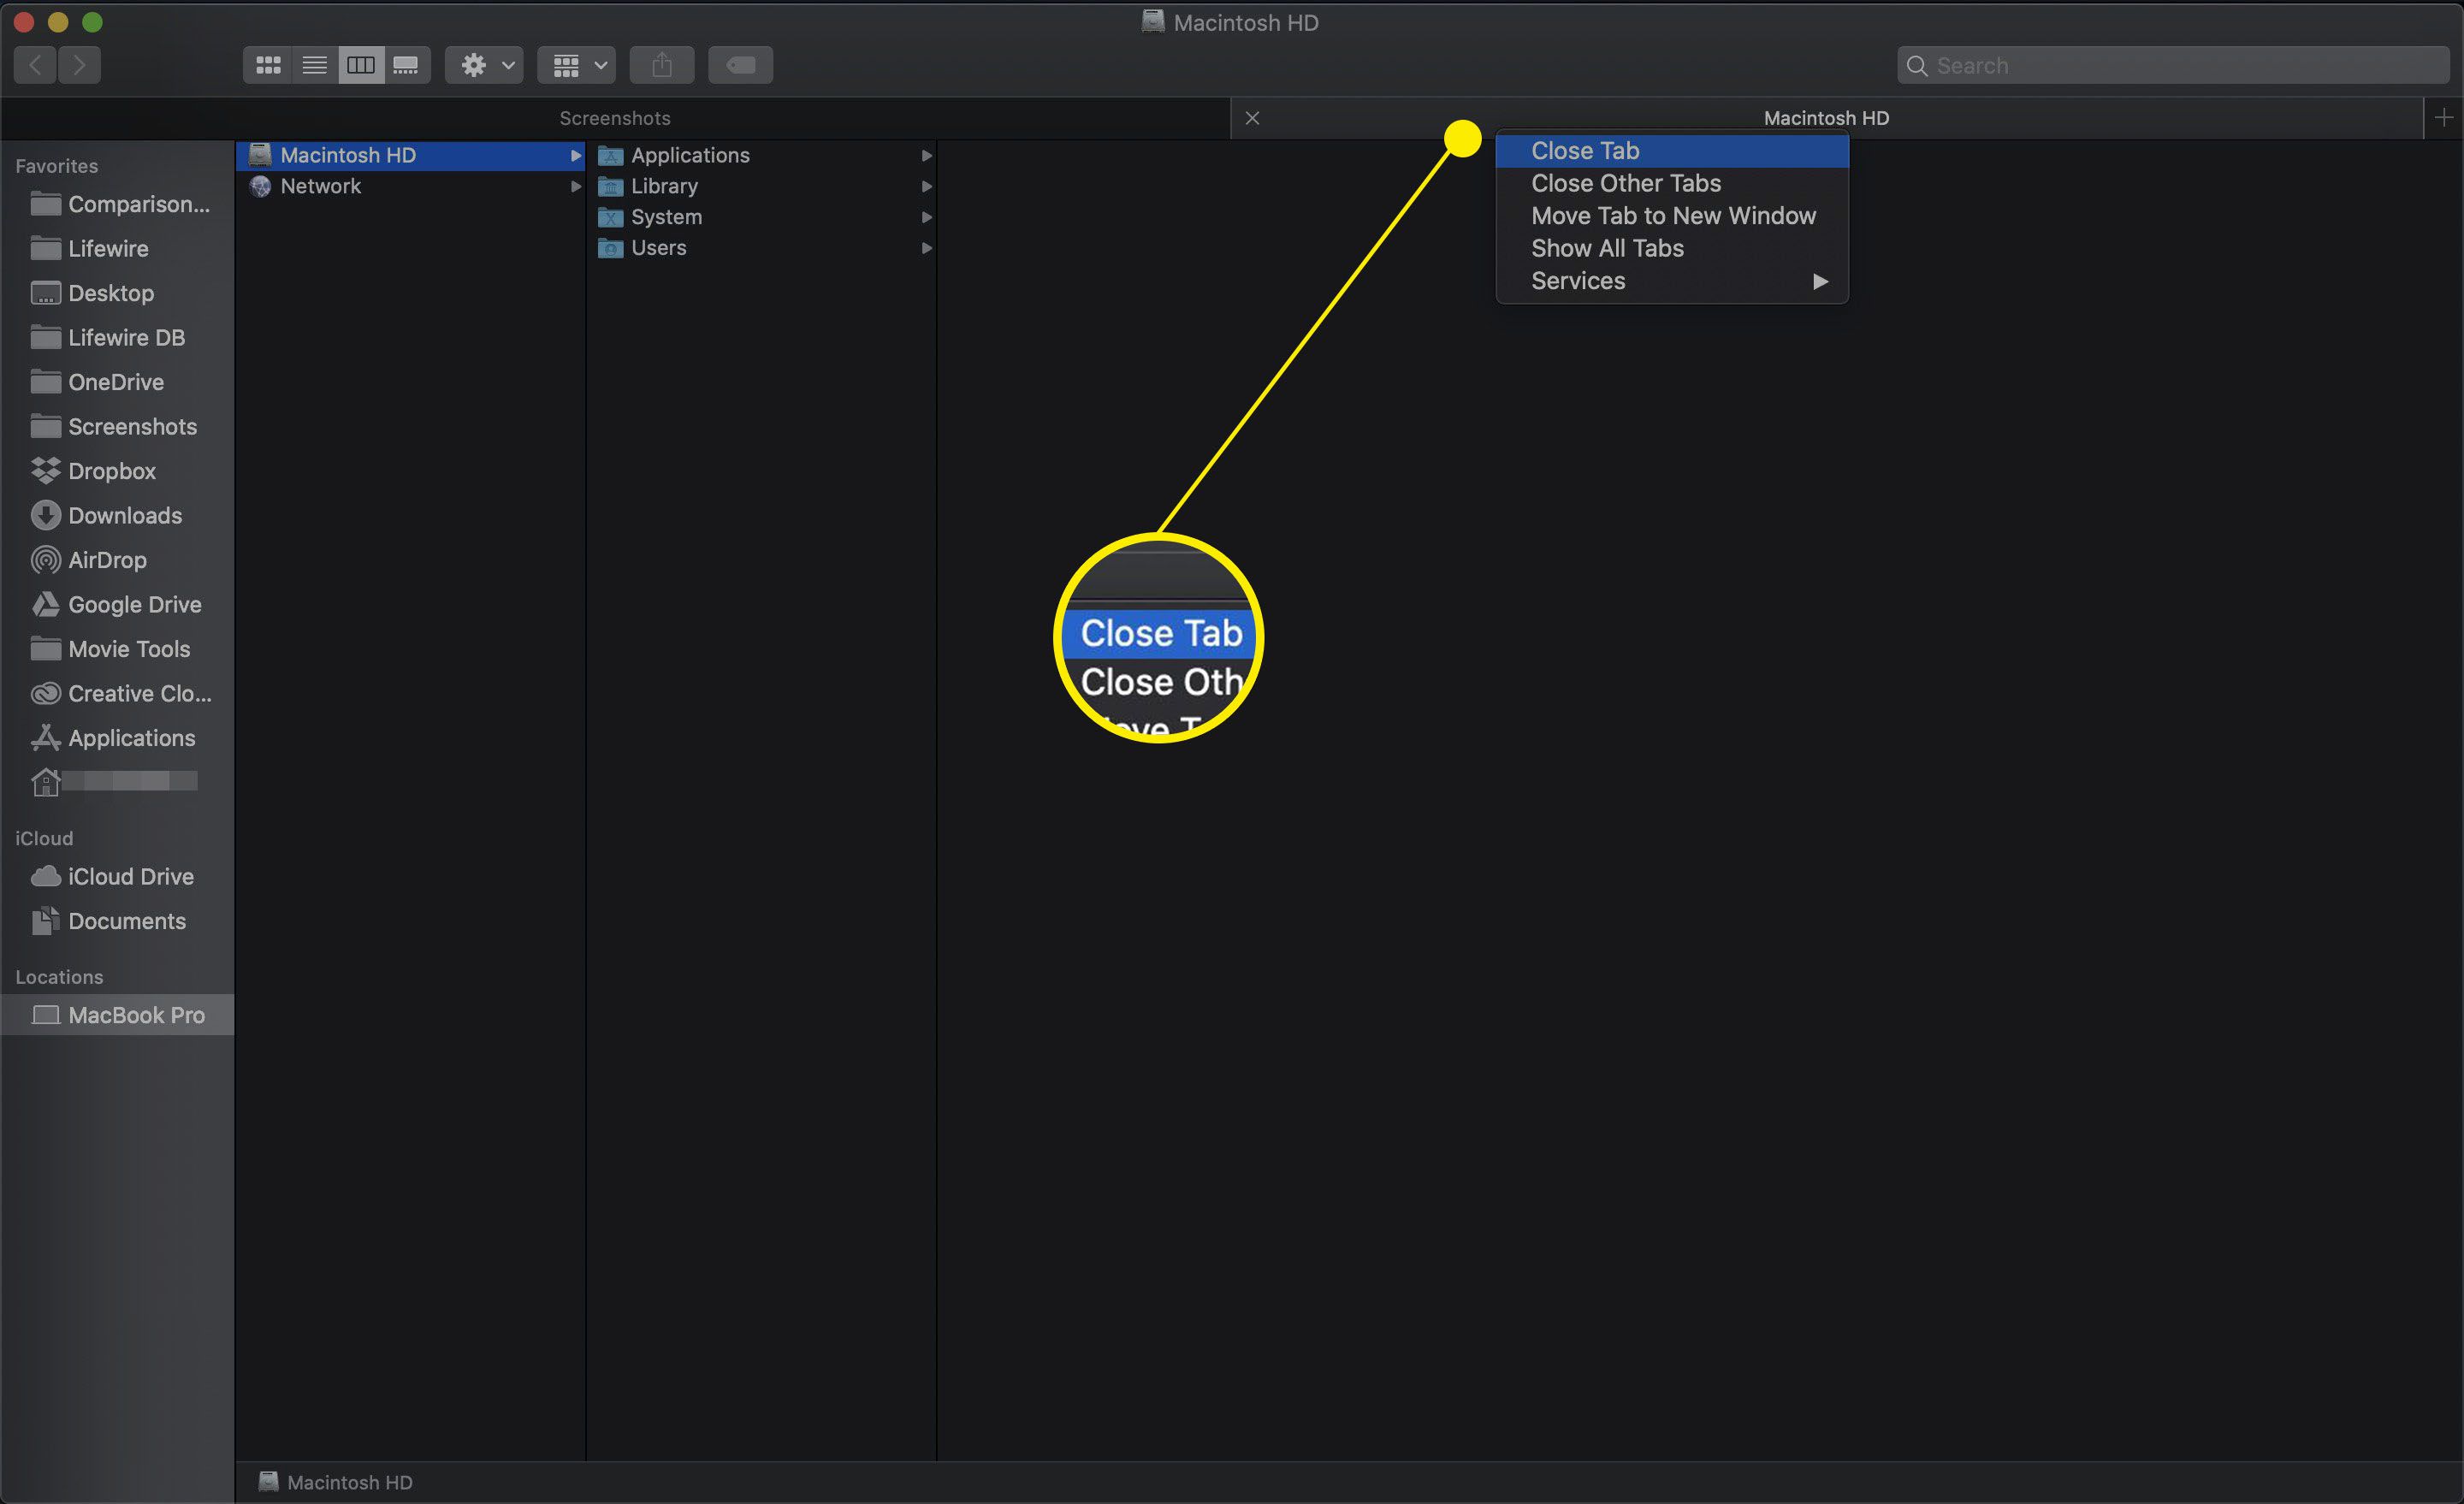
Task: Click the Screenshots tab in Finder
Action: pos(616,116)
